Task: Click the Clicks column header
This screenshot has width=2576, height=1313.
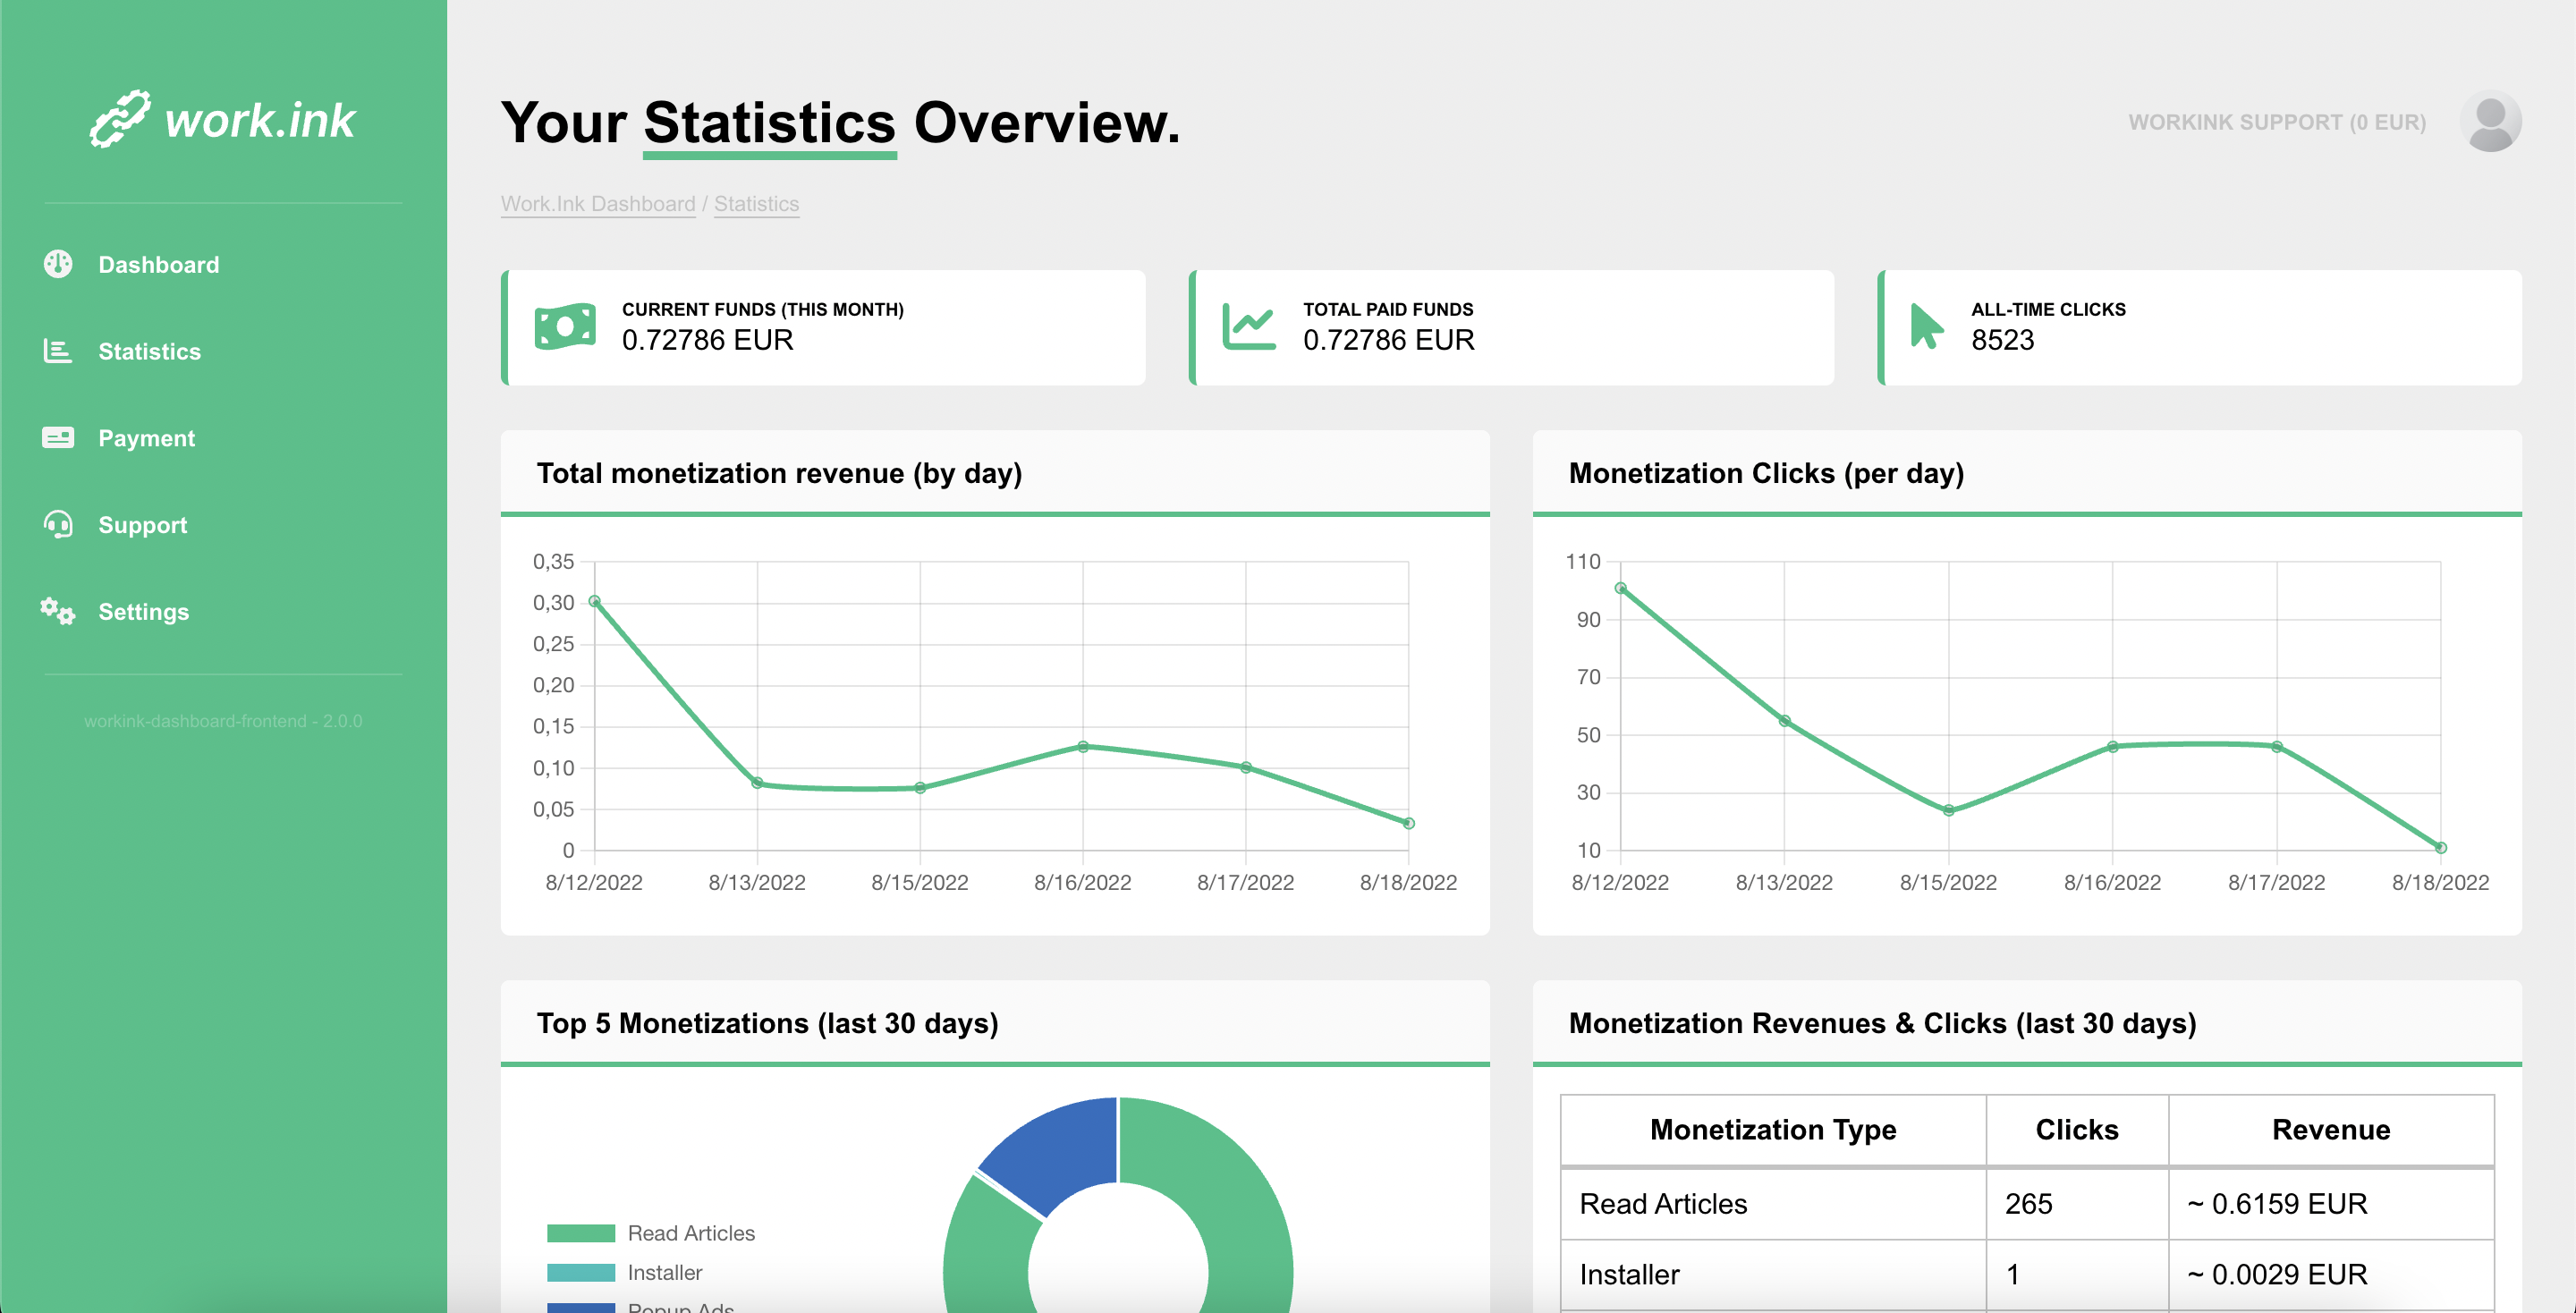Action: point(2077,1129)
